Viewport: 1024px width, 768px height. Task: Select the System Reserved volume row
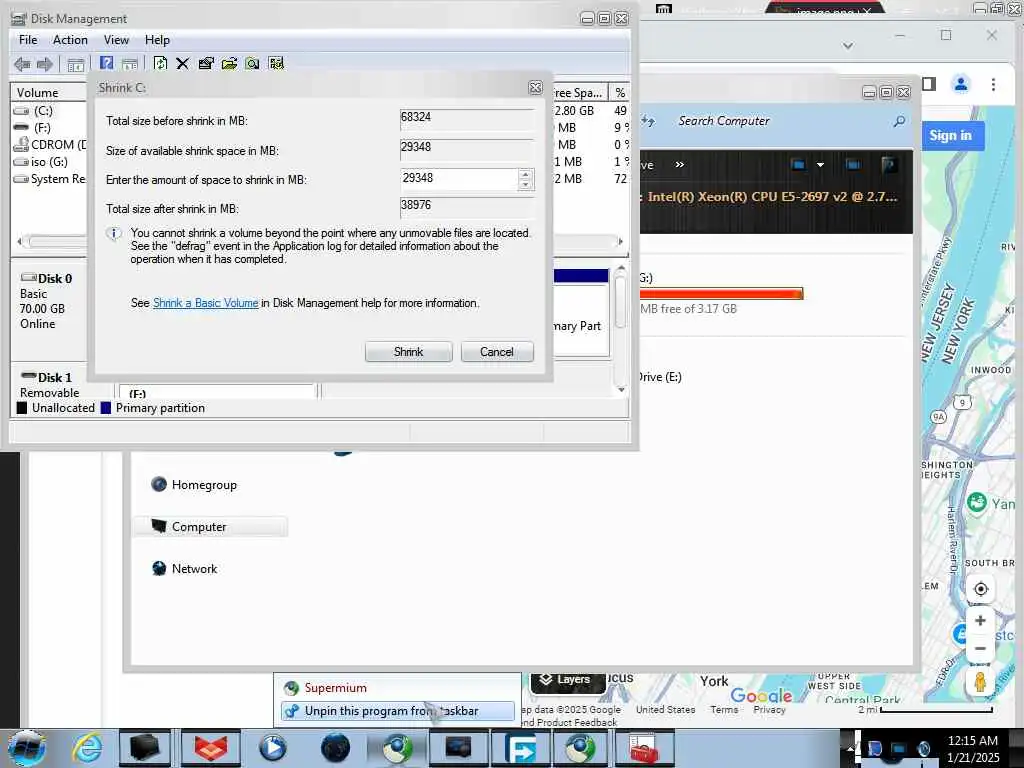tap(51, 179)
